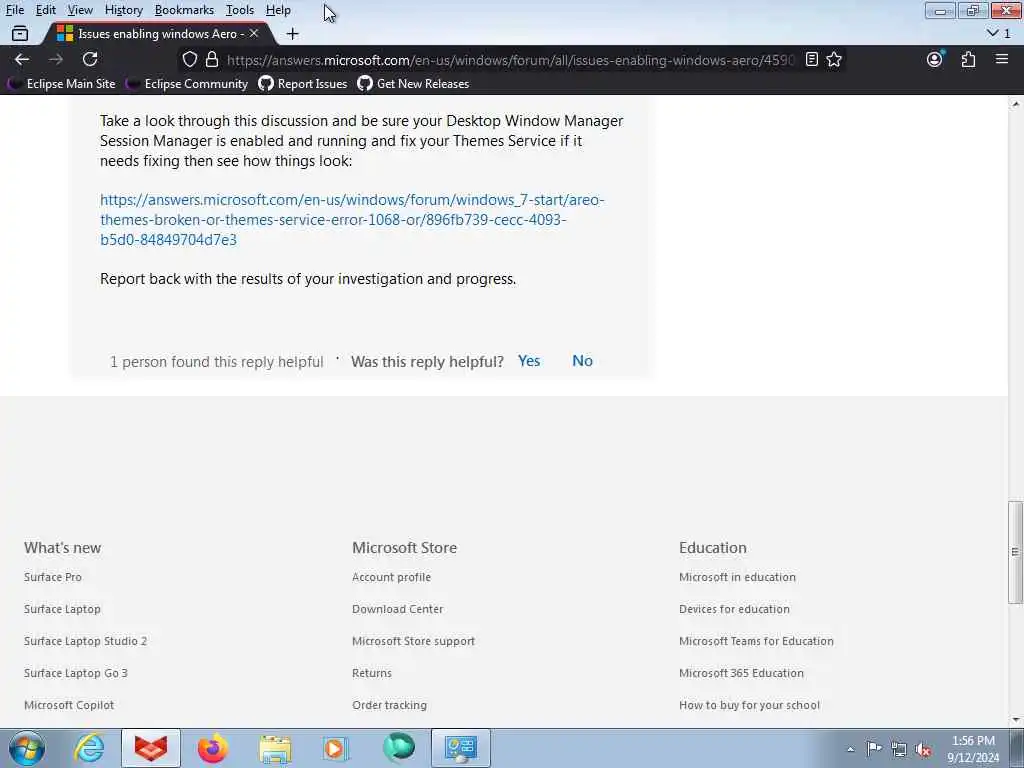This screenshot has height=768, width=1024.
Task: Open the areo-themes-broken forum link
Action: pos(352,219)
